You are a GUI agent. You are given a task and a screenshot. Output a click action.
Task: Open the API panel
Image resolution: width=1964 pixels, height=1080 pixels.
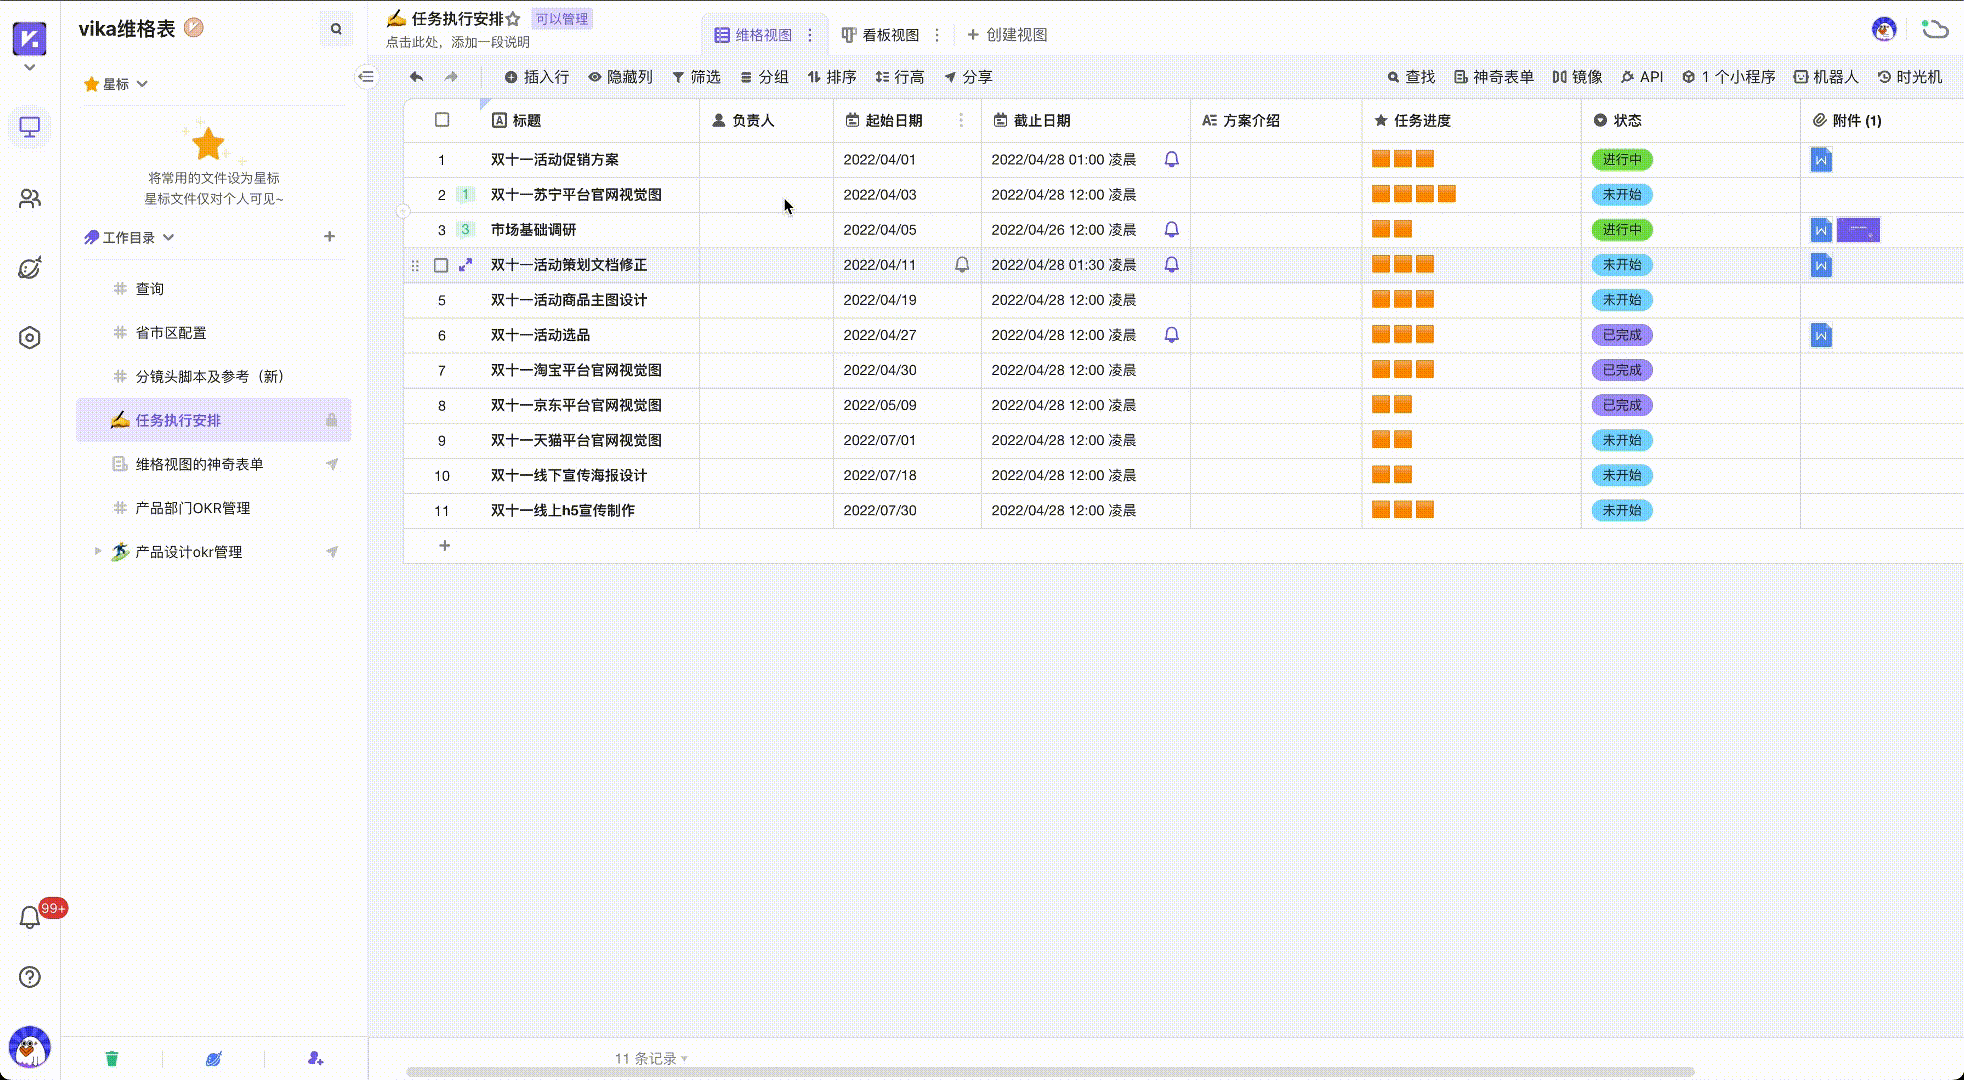pos(1642,77)
